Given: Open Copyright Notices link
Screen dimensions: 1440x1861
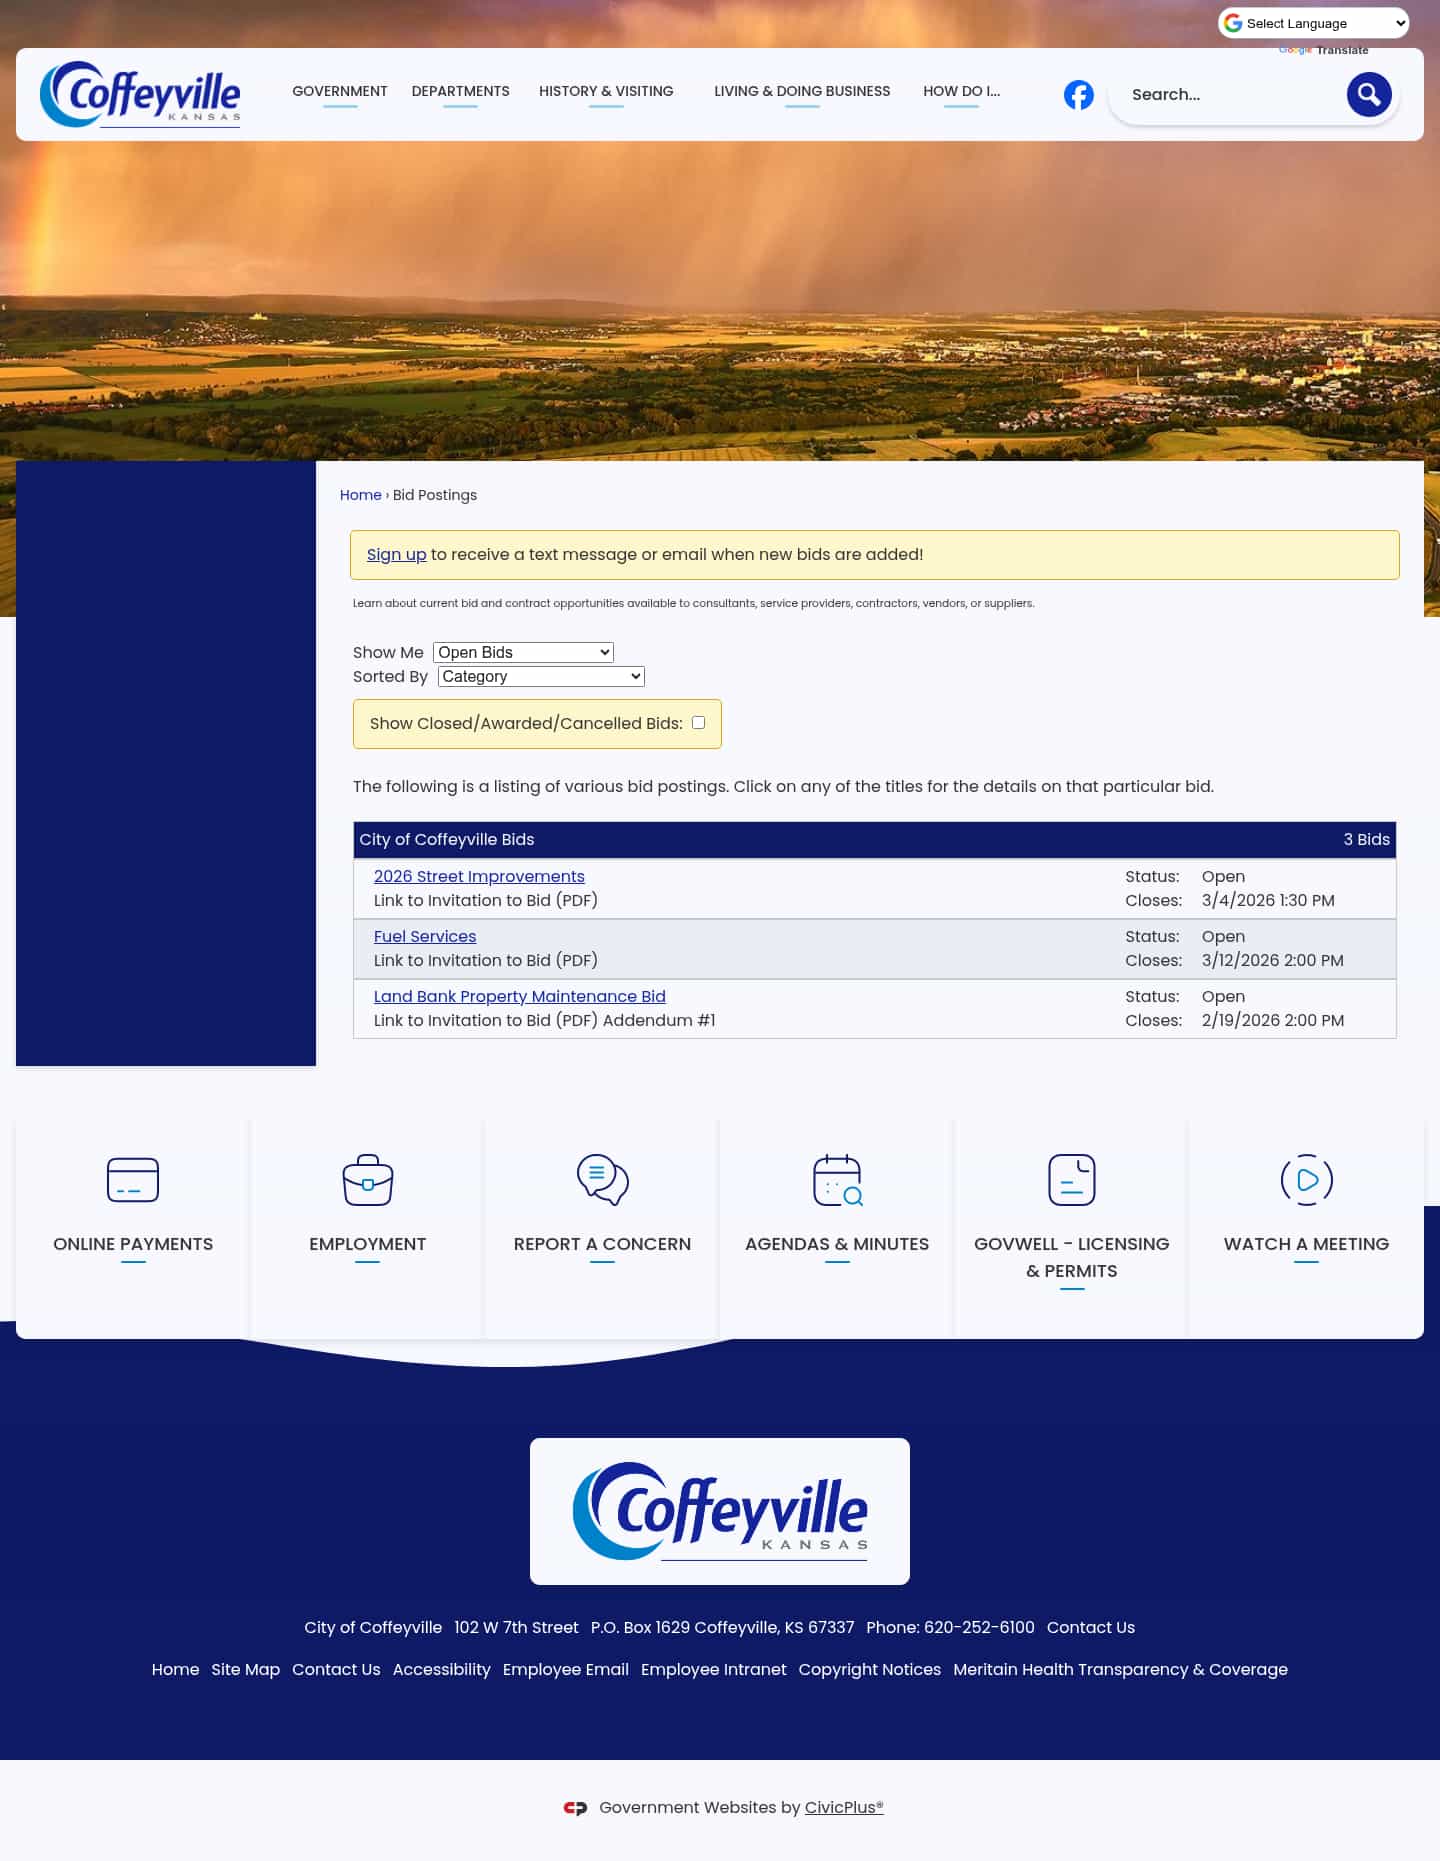Looking at the screenshot, I should 870,1669.
